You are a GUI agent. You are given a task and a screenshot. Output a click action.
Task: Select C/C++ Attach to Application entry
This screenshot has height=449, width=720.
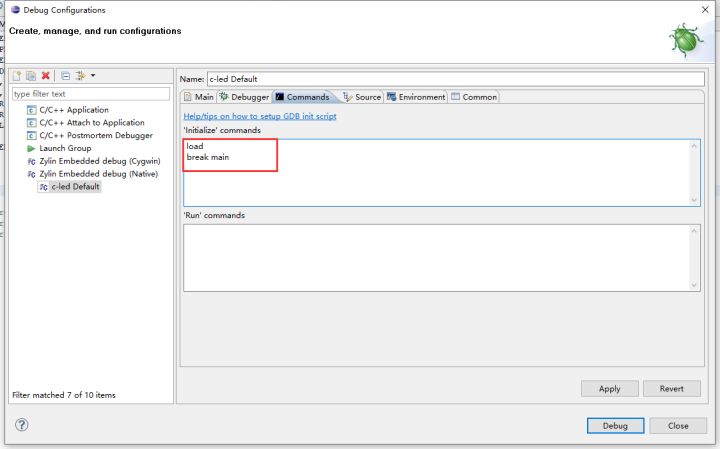coord(91,123)
